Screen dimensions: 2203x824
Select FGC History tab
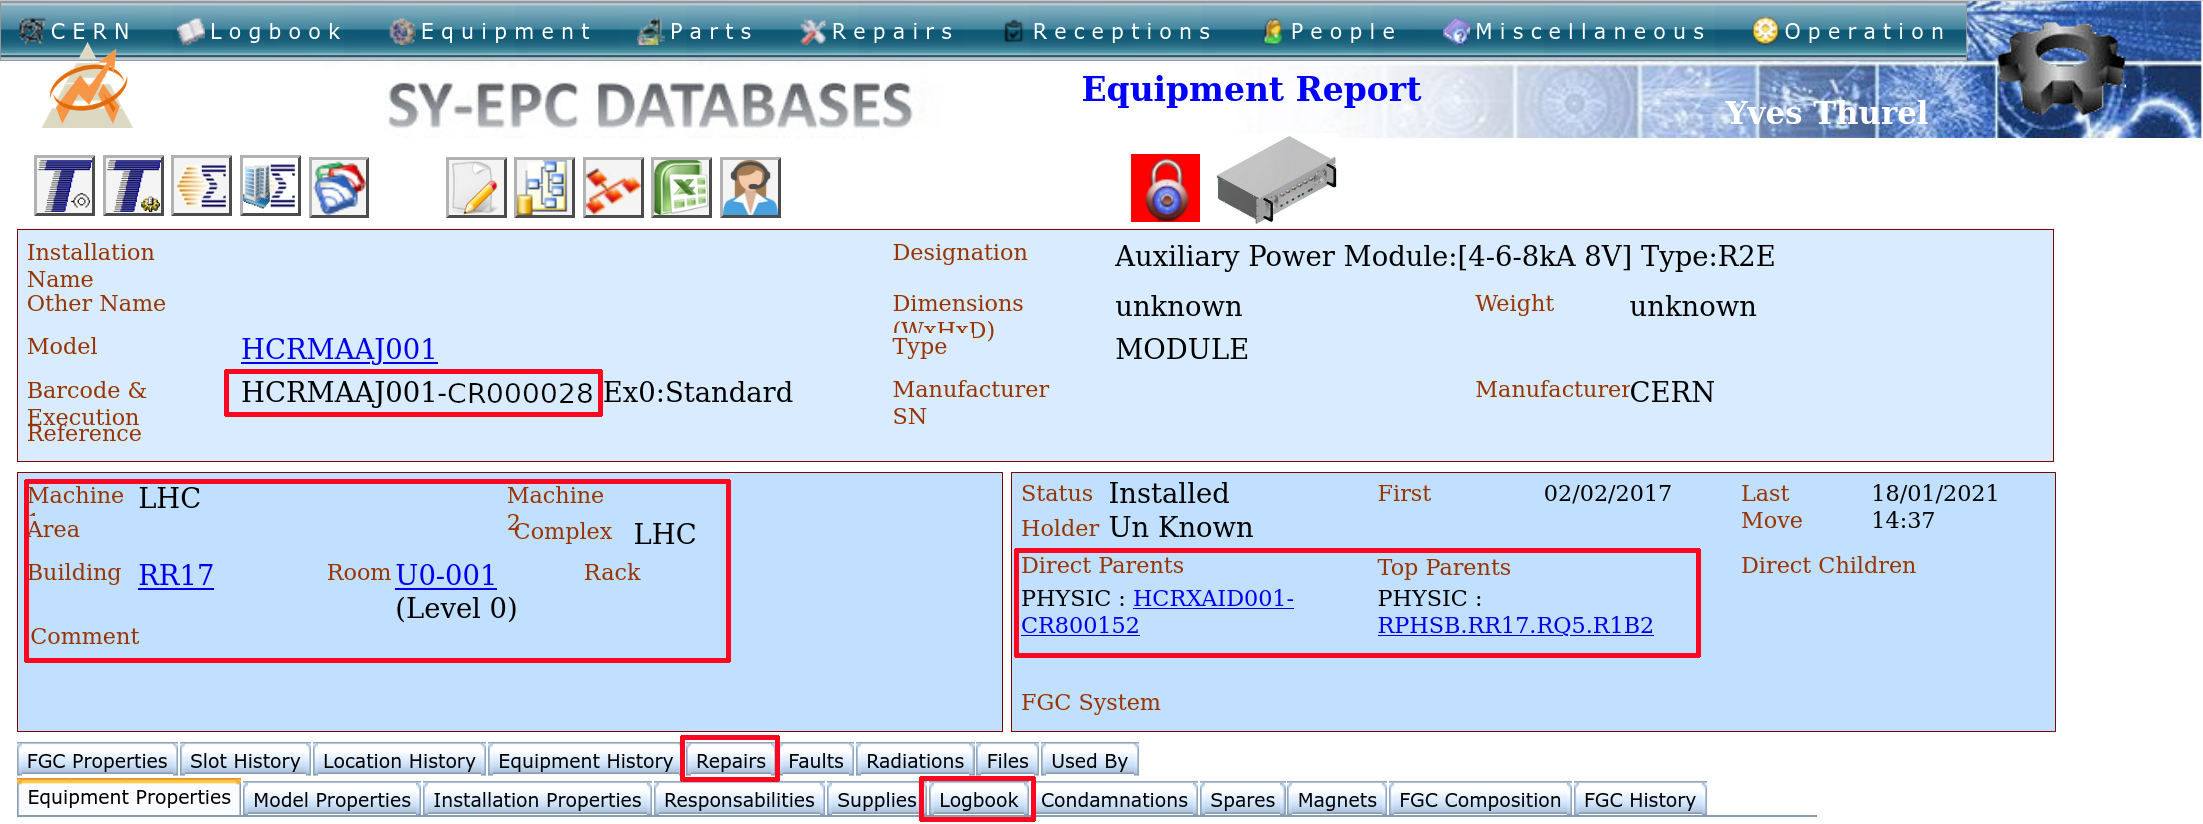(x=1640, y=799)
